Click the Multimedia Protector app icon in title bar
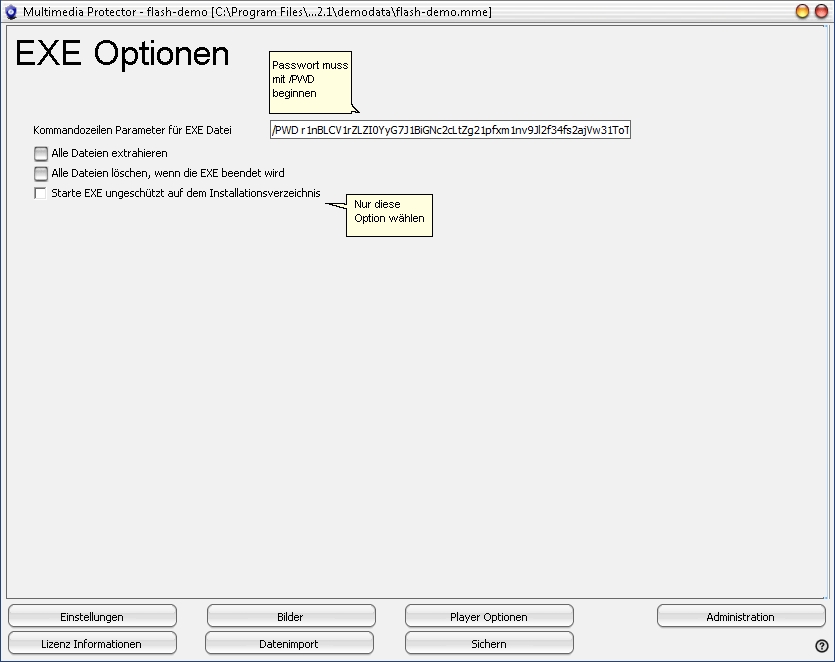Image resolution: width=835 pixels, height=662 pixels. (12, 12)
